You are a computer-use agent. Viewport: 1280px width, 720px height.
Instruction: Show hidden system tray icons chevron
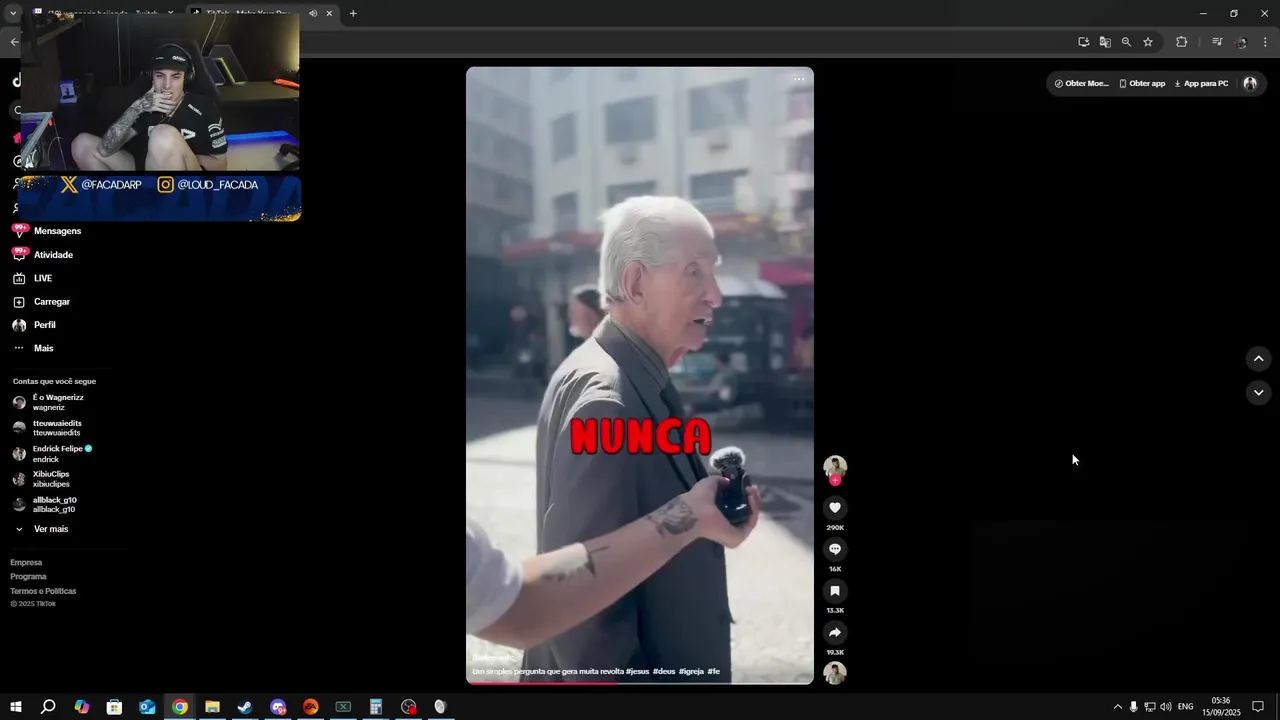tap(1117, 707)
